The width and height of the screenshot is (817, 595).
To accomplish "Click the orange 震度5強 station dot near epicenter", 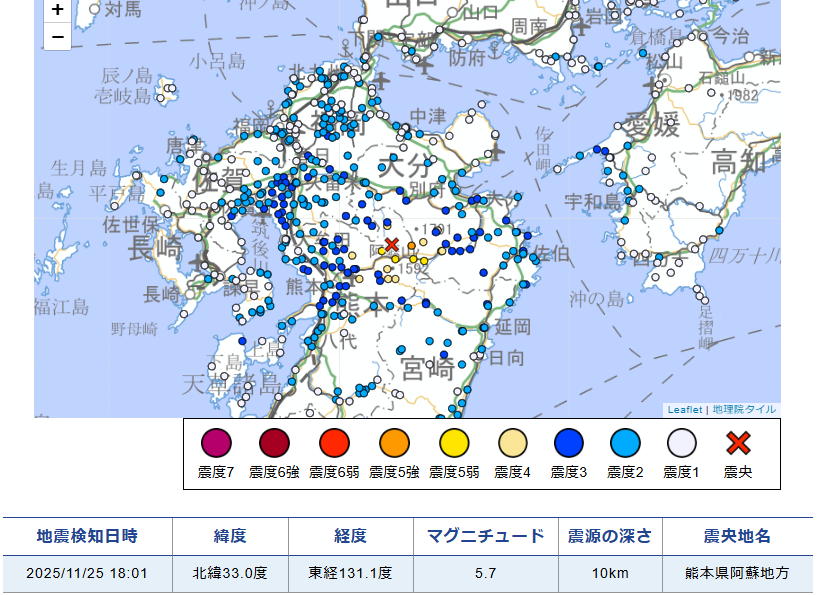I will point(412,245).
